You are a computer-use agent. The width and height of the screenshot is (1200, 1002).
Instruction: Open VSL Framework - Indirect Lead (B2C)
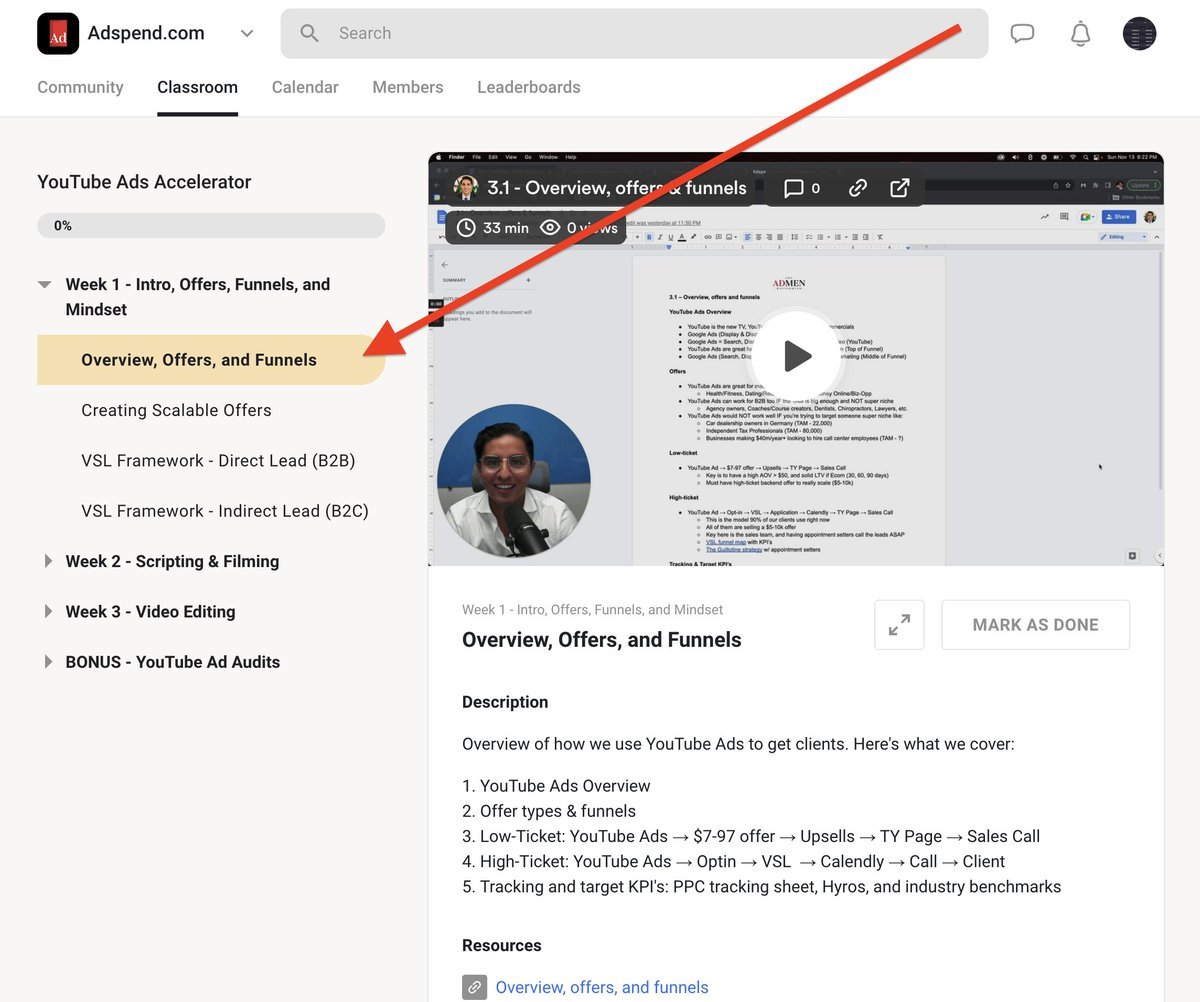[x=225, y=511]
